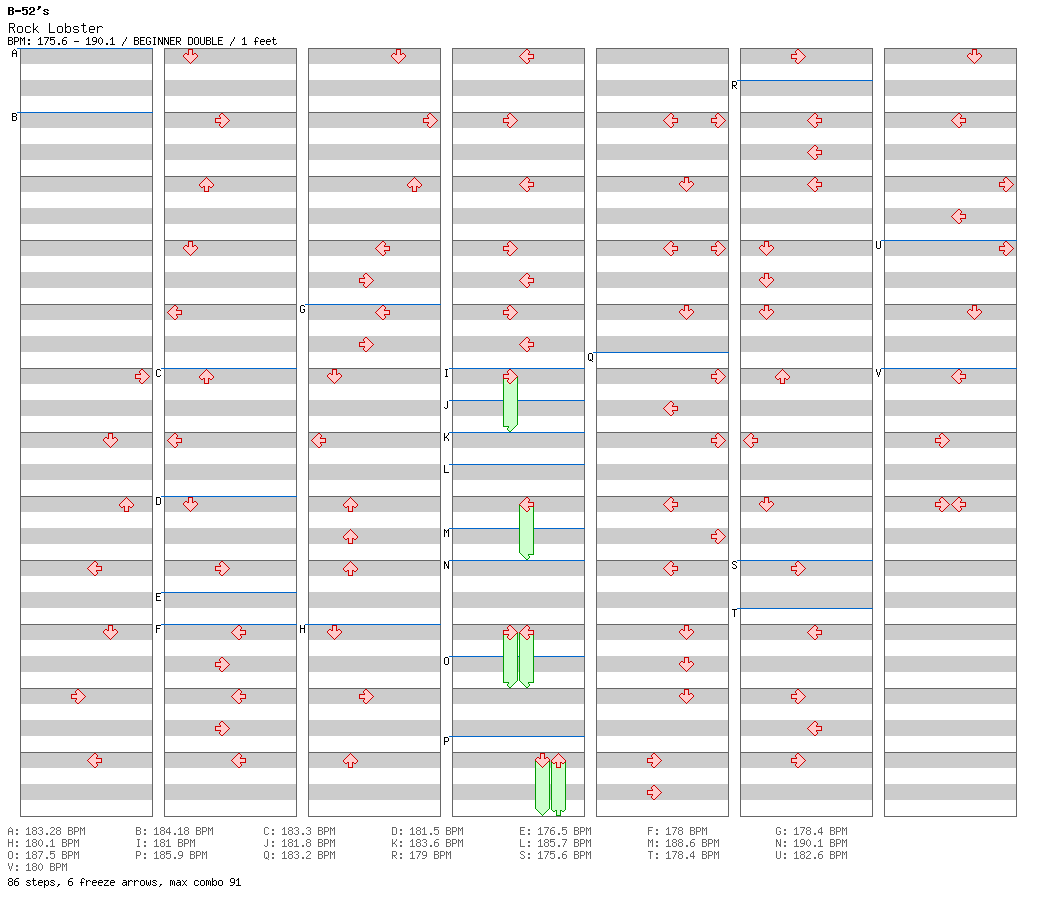Click the down arrow step at marker H
Viewport: 1040px width, 912px height.
tap(334, 633)
